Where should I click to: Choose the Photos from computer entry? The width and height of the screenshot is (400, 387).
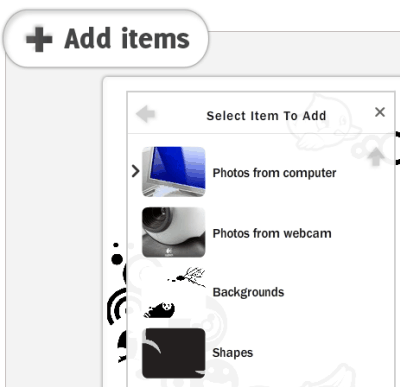click(x=274, y=173)
